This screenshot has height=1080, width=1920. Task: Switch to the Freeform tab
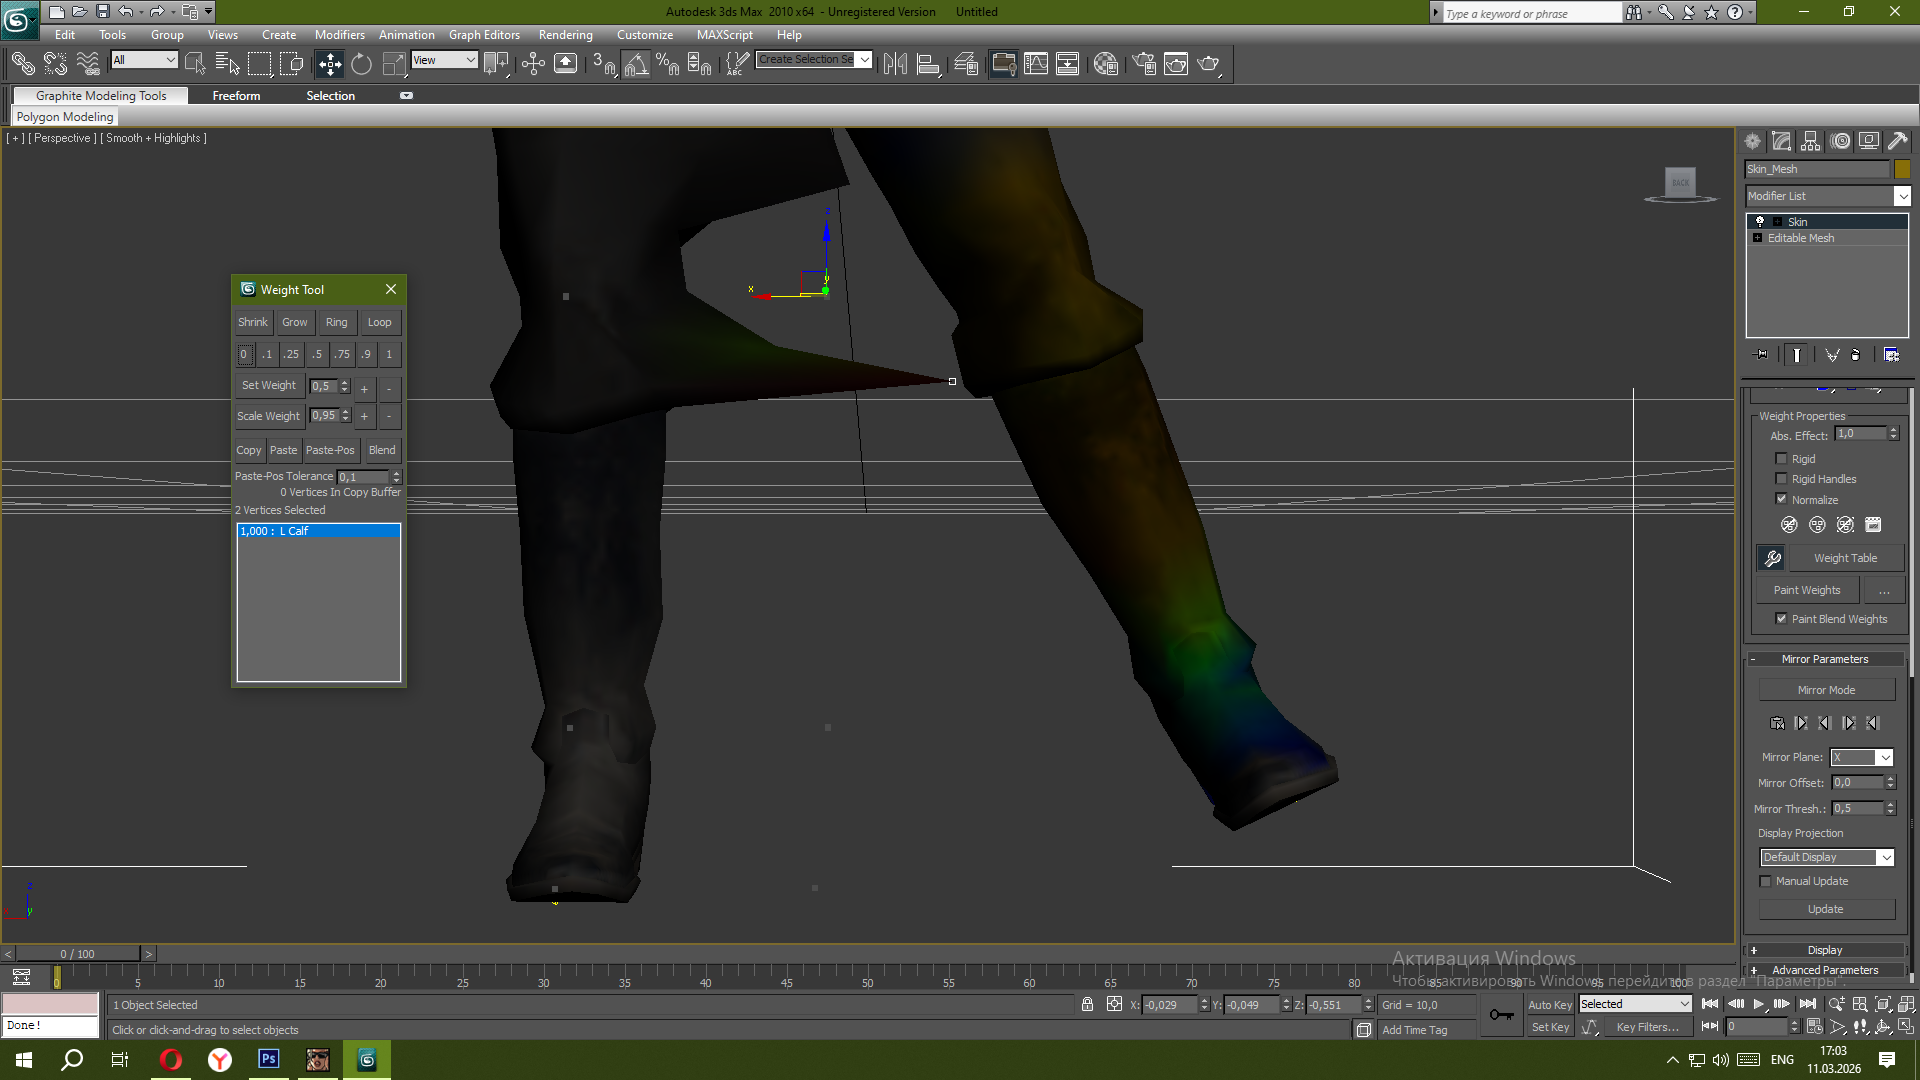(x=236, y=96)
